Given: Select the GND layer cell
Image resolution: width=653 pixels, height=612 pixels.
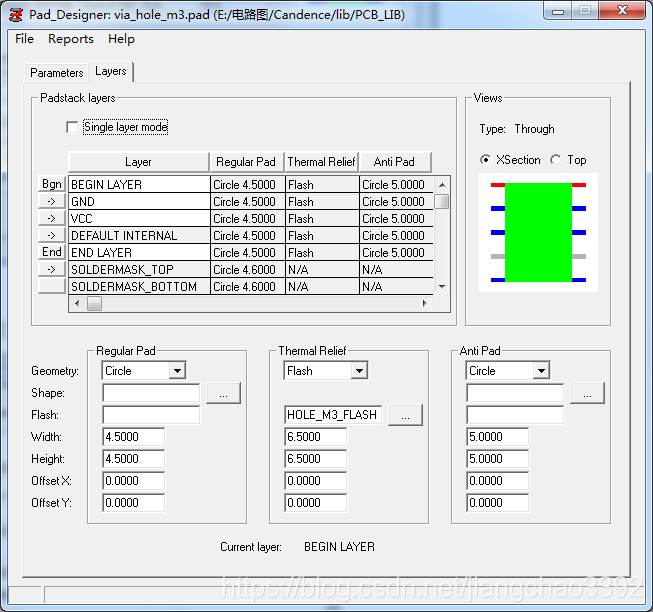Looking at the screenshot, I should click(x=140, y=202).
